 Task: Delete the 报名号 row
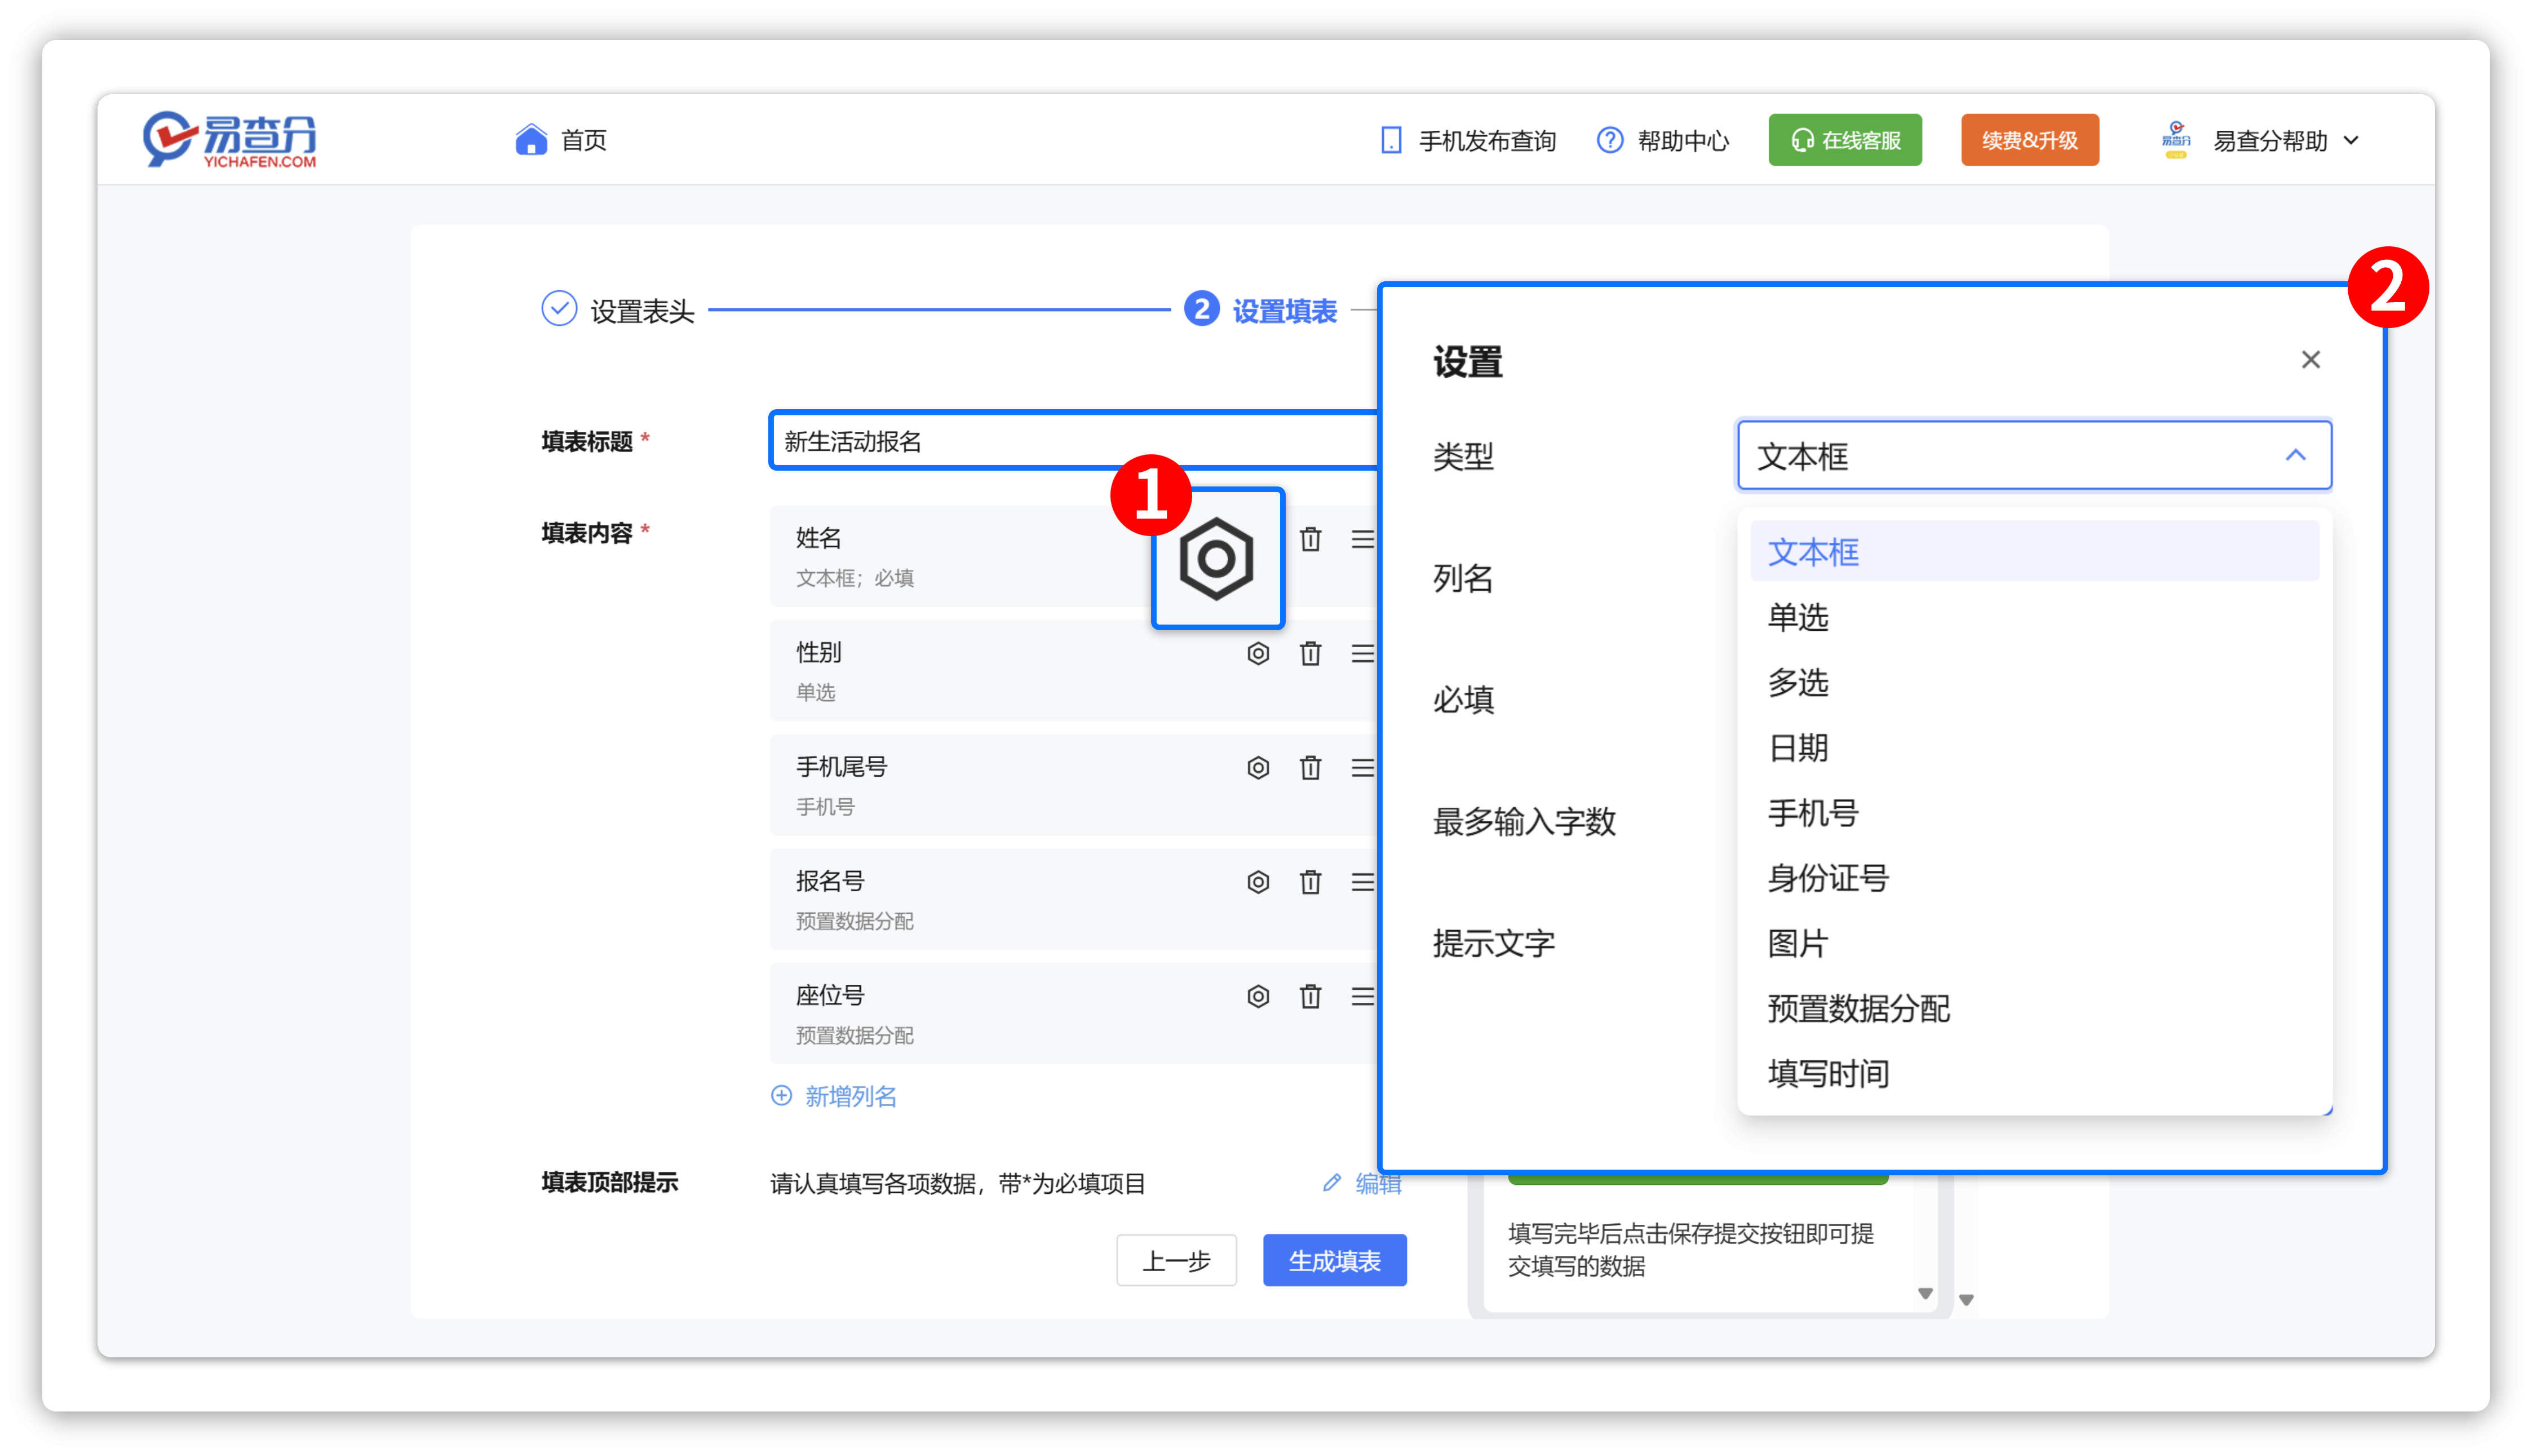point(1310,881)
